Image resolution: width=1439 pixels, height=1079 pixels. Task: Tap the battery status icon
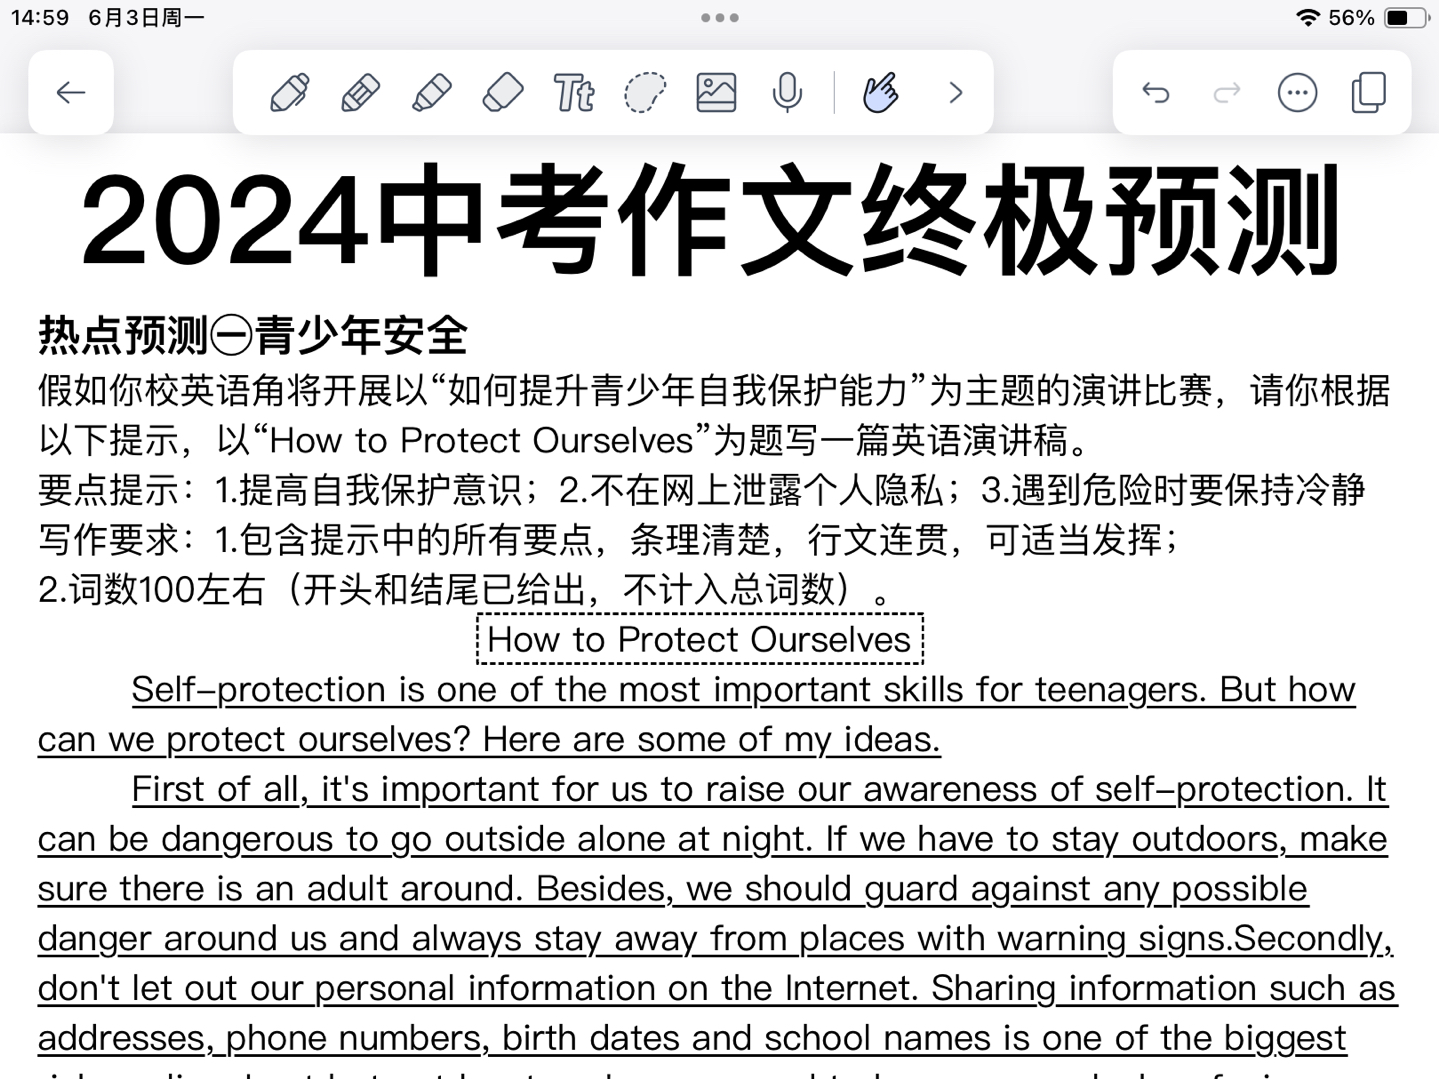[1405, 18]
